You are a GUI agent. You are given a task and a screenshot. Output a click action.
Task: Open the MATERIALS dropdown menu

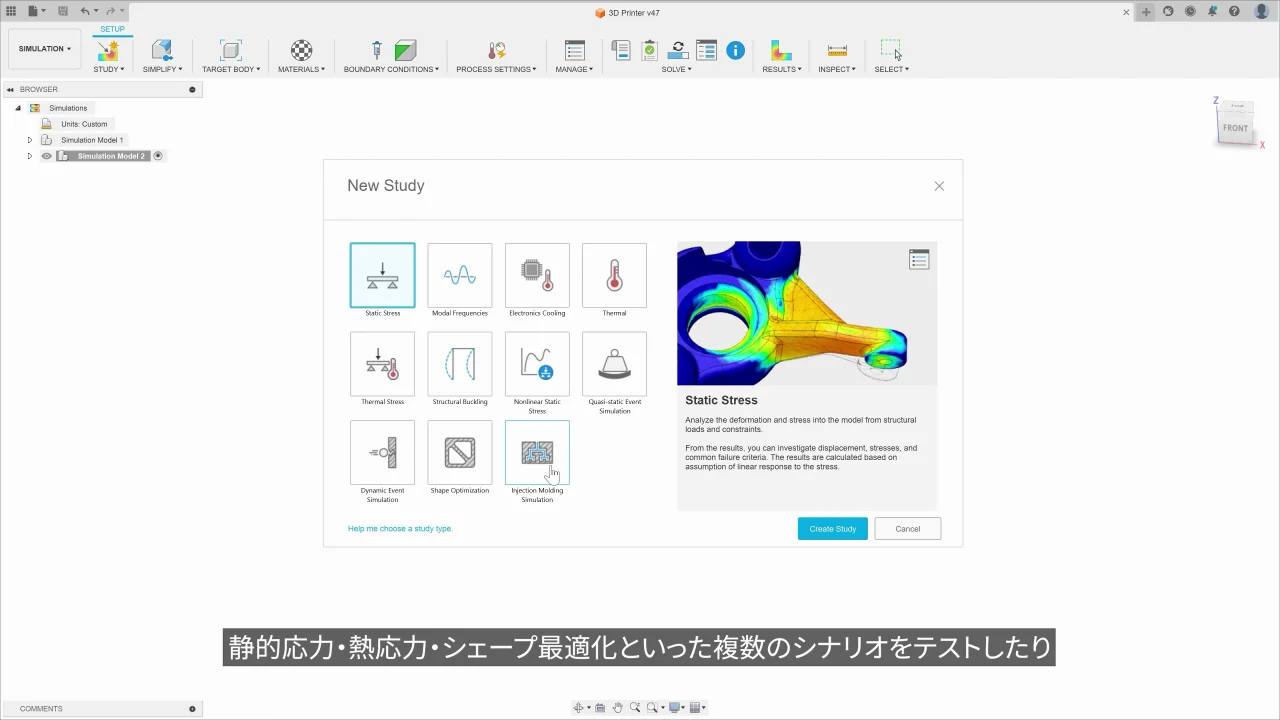point(301,69)
